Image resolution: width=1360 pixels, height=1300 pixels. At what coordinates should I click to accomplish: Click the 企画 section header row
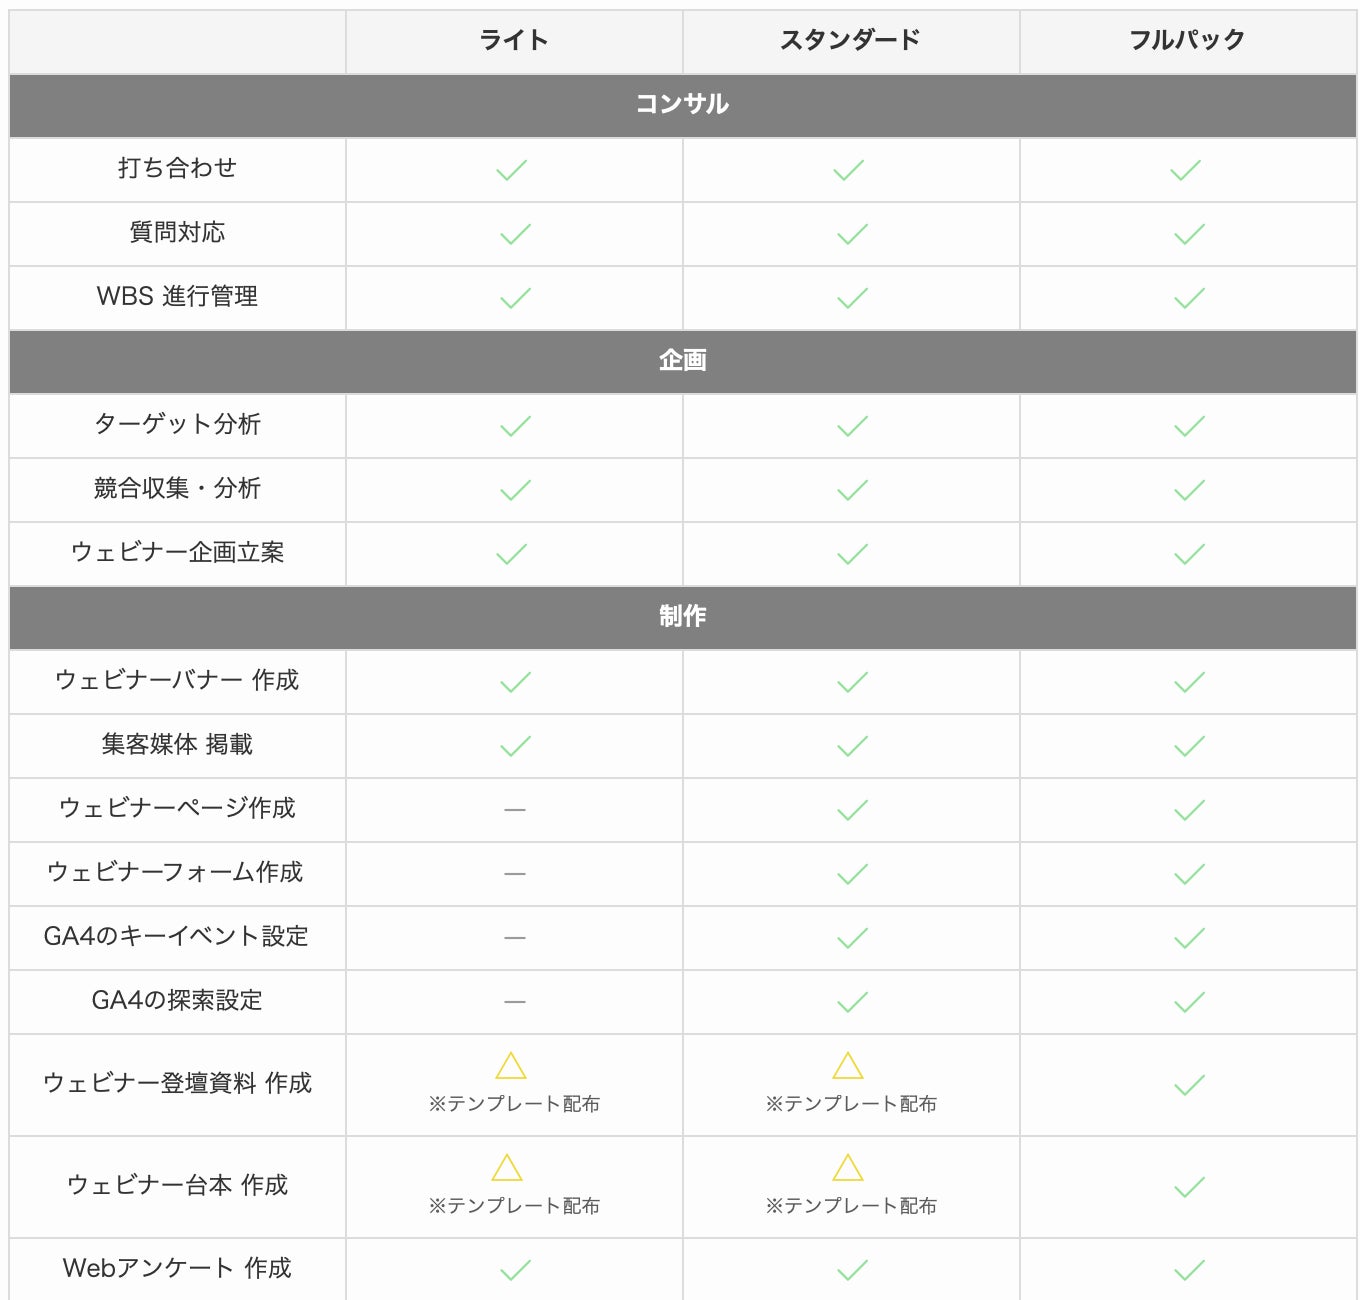click(682, 360)
